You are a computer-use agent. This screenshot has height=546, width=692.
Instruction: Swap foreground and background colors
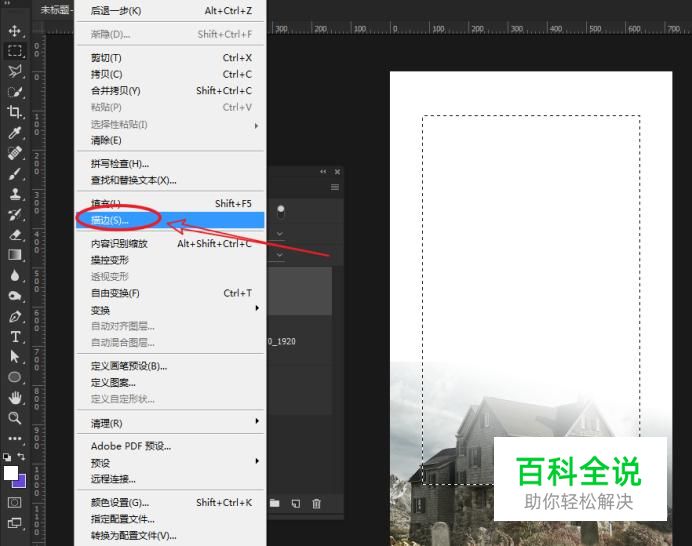point(21,456)
